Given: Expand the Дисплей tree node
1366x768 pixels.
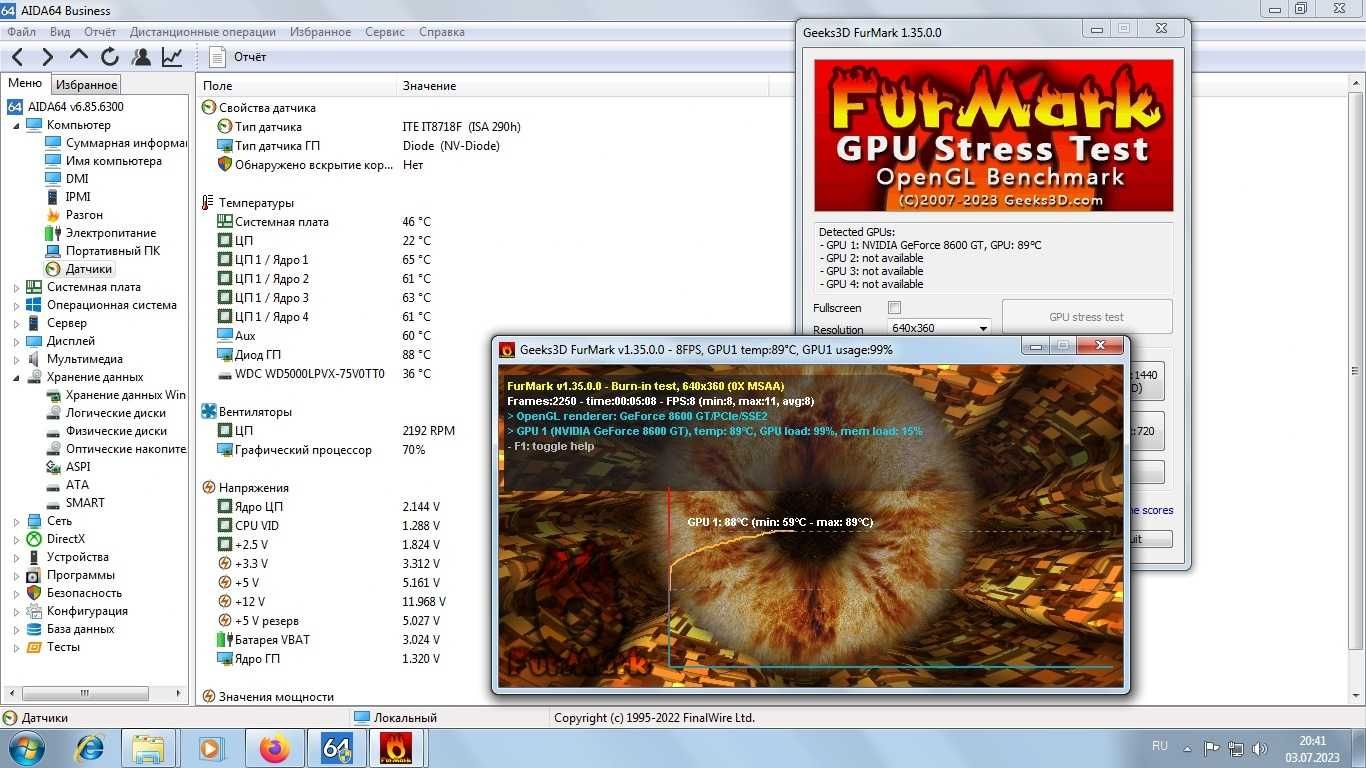Looking at the screenshot, I should point(16,341).
